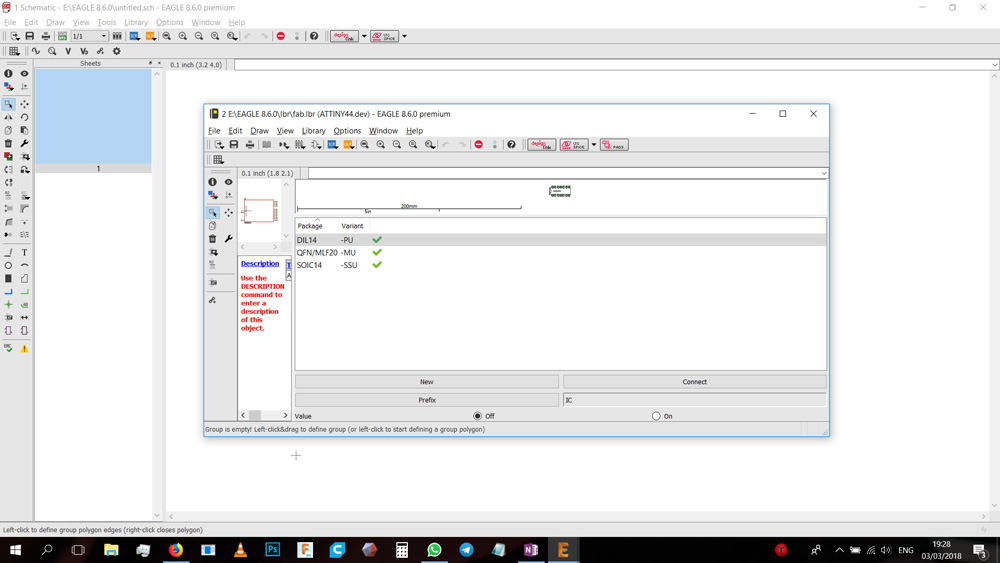Show hidden system tray icons chevron
This screenshot has width=1000, height=563.
[839, 550]
